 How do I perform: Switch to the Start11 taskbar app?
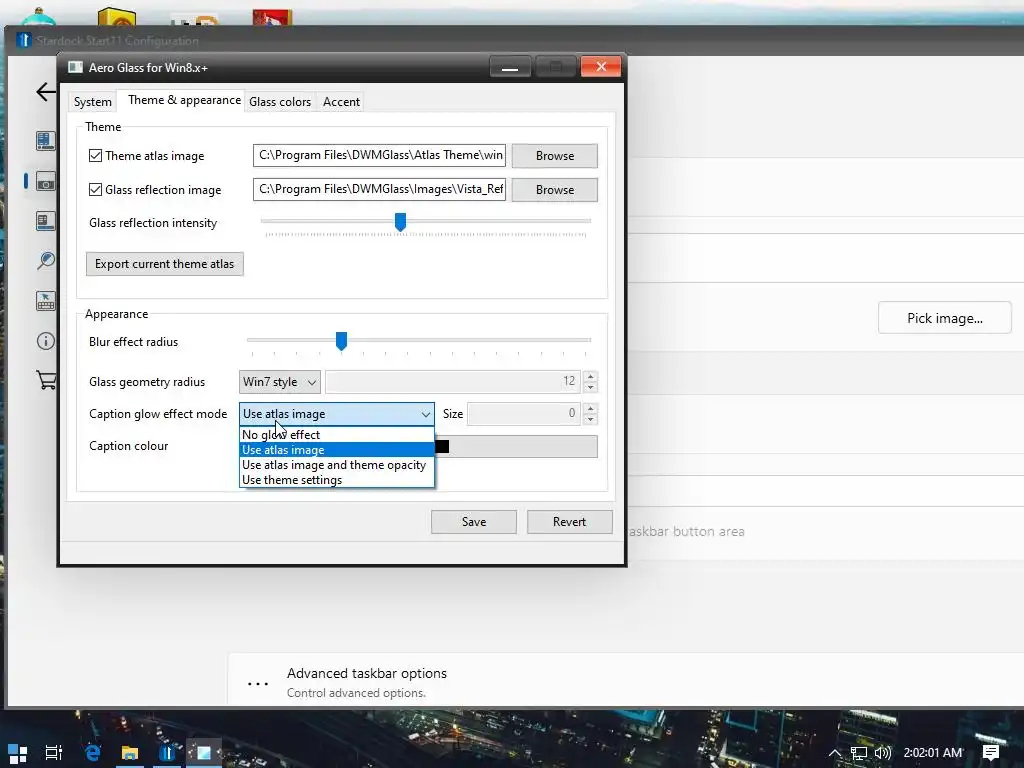pos(167,753)
